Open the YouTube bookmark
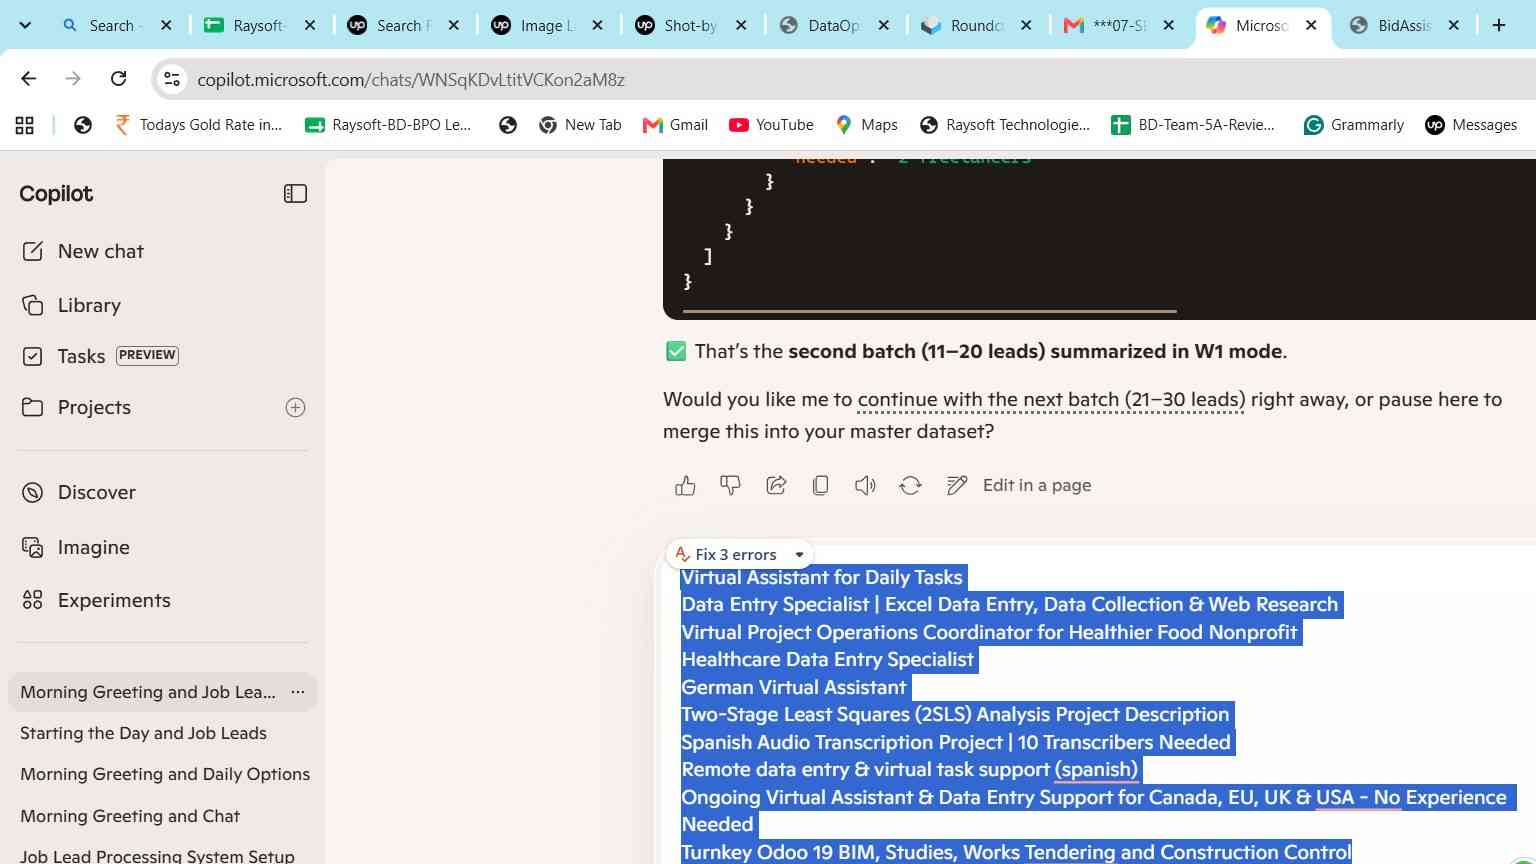1536x864 pixels. pyautogui.click(x=771, y=125)
